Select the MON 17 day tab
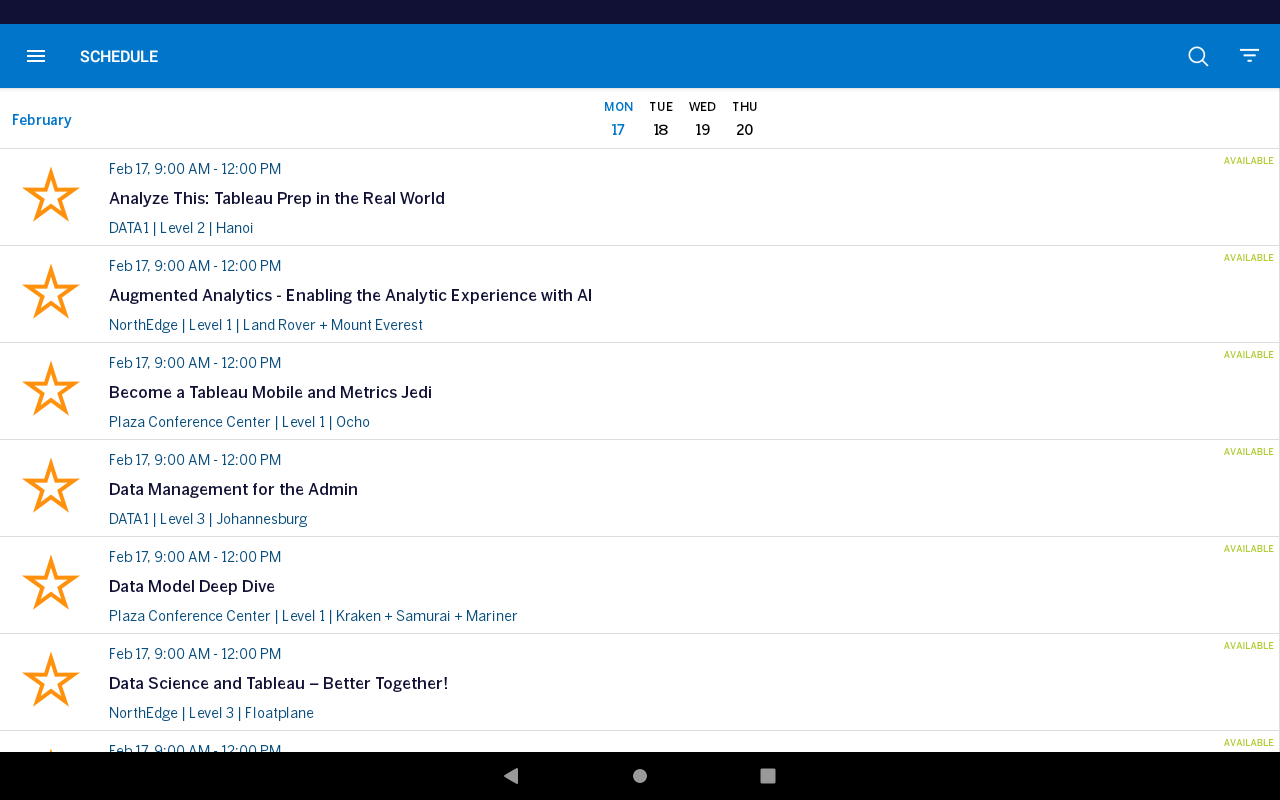1280x800 pixels. point(618,118)
